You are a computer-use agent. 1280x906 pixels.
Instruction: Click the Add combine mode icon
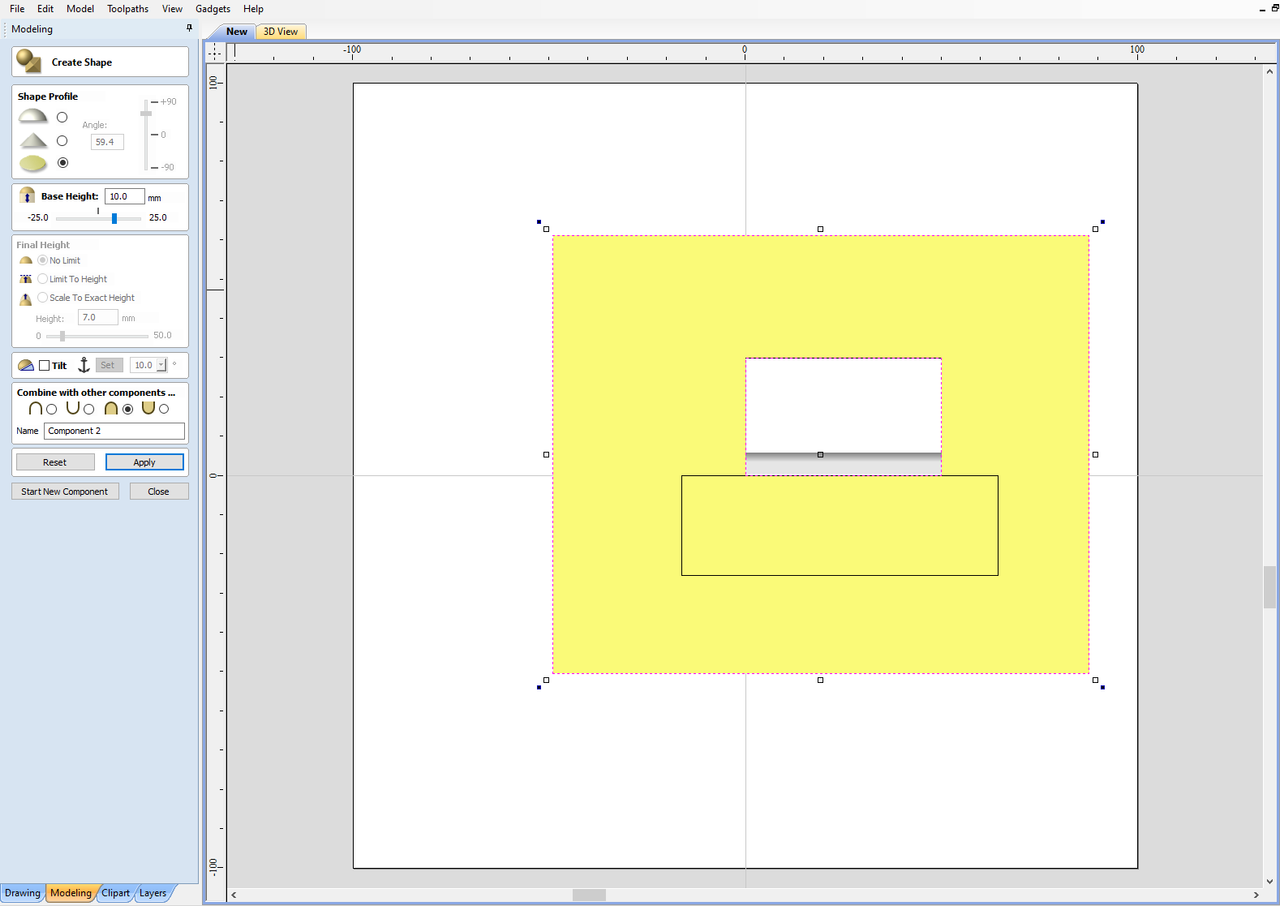click(36, 408)
